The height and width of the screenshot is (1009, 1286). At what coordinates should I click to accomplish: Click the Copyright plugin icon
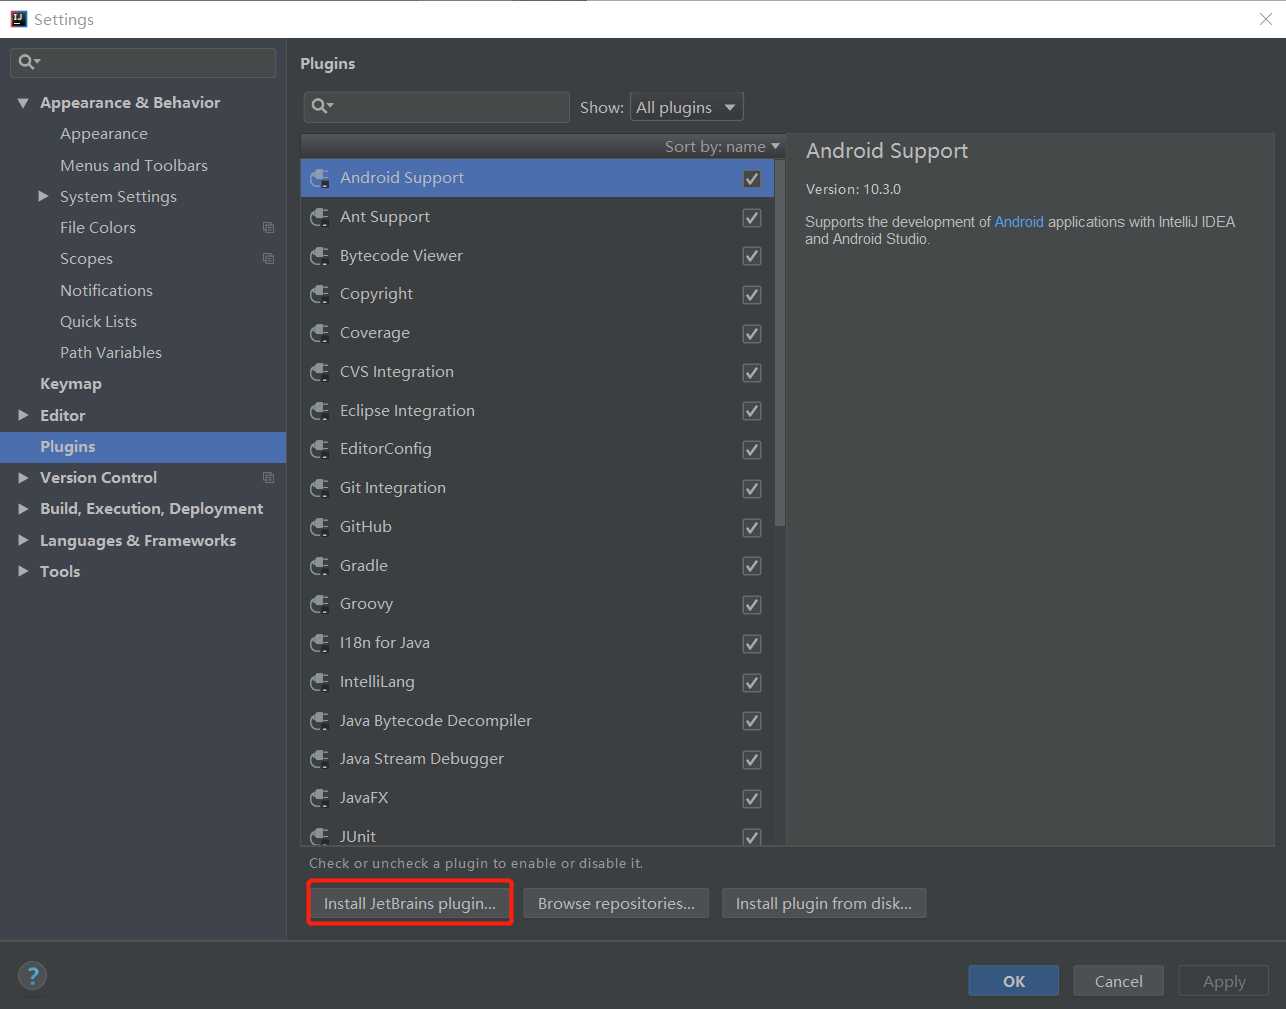[320, 294]
